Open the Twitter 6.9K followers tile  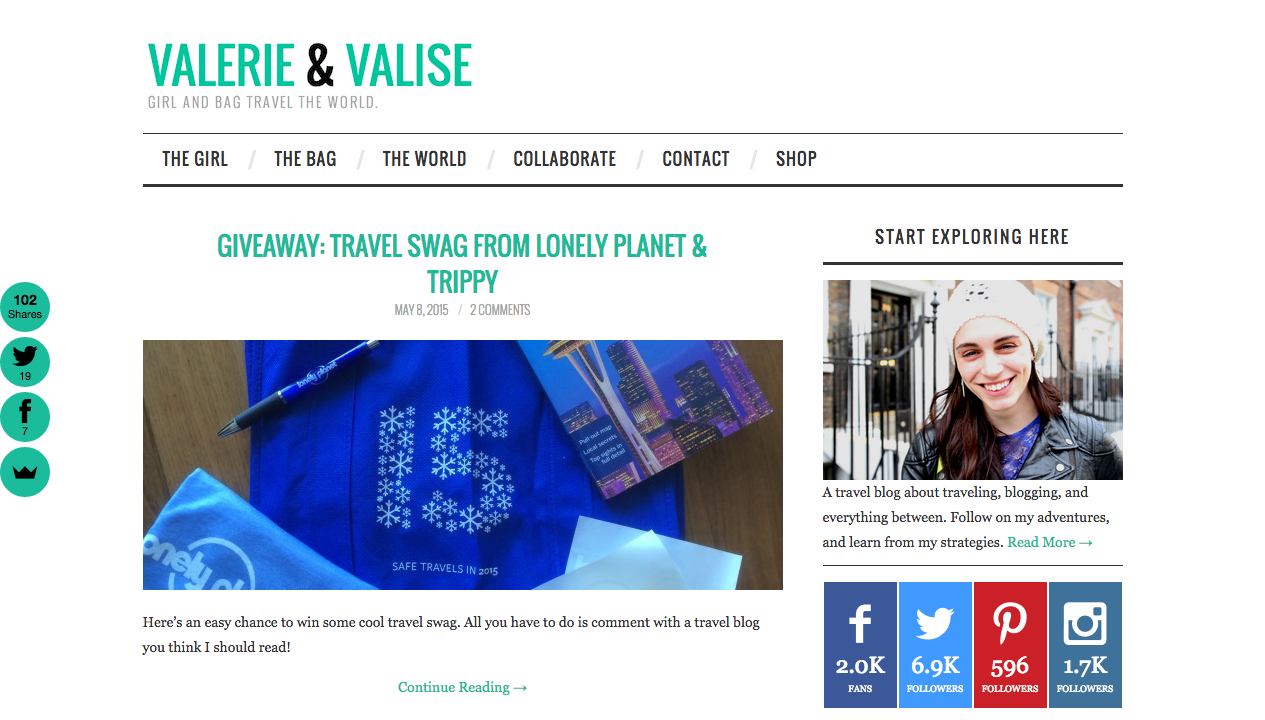point(935,645)
